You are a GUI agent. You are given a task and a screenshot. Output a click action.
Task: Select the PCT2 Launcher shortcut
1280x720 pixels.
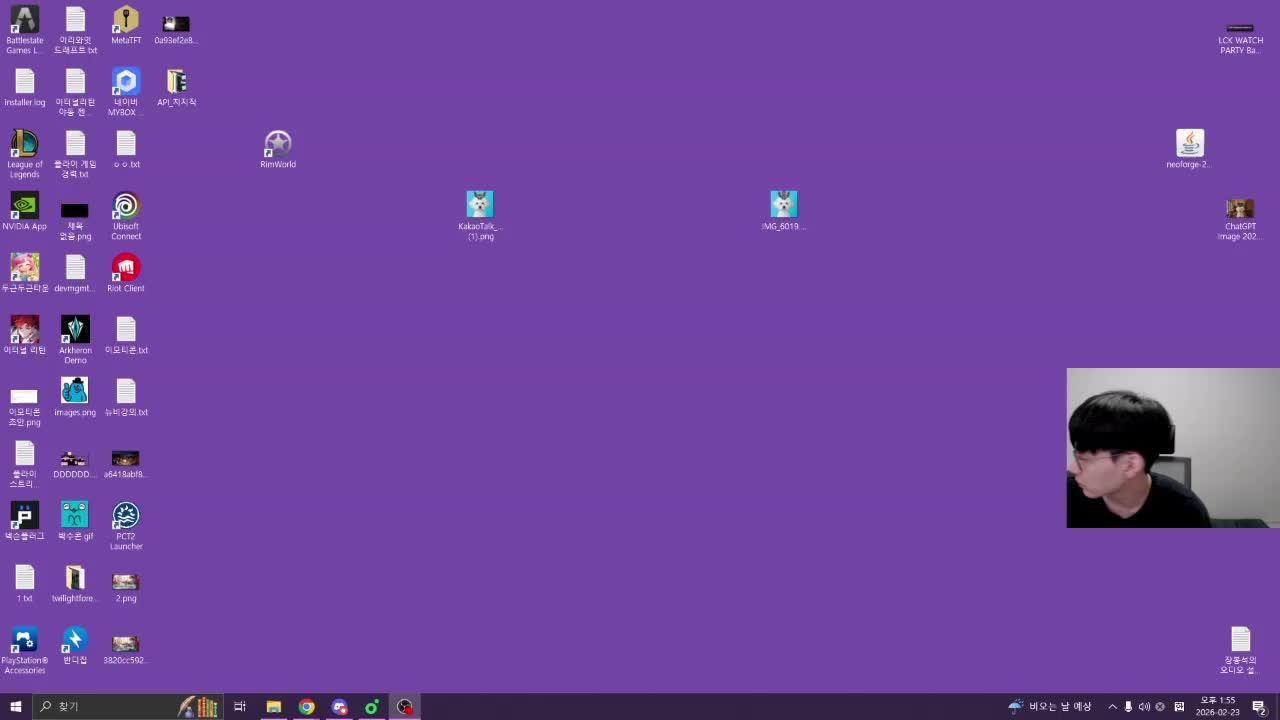(126, 526)
